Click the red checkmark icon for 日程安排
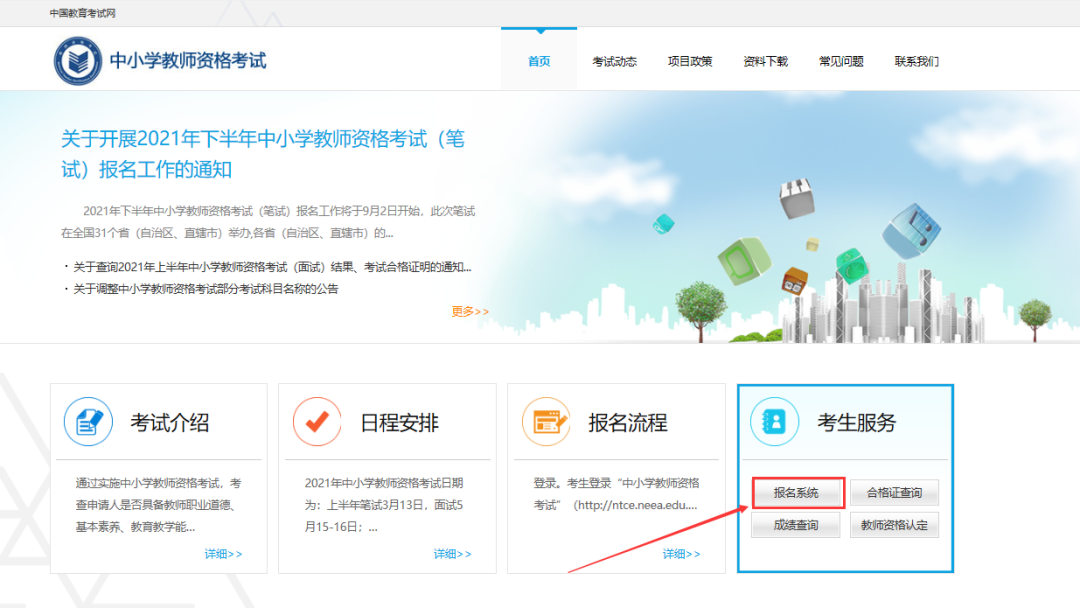The width and height of the screenshot is (1080, 608). click(x=317, y=421)
